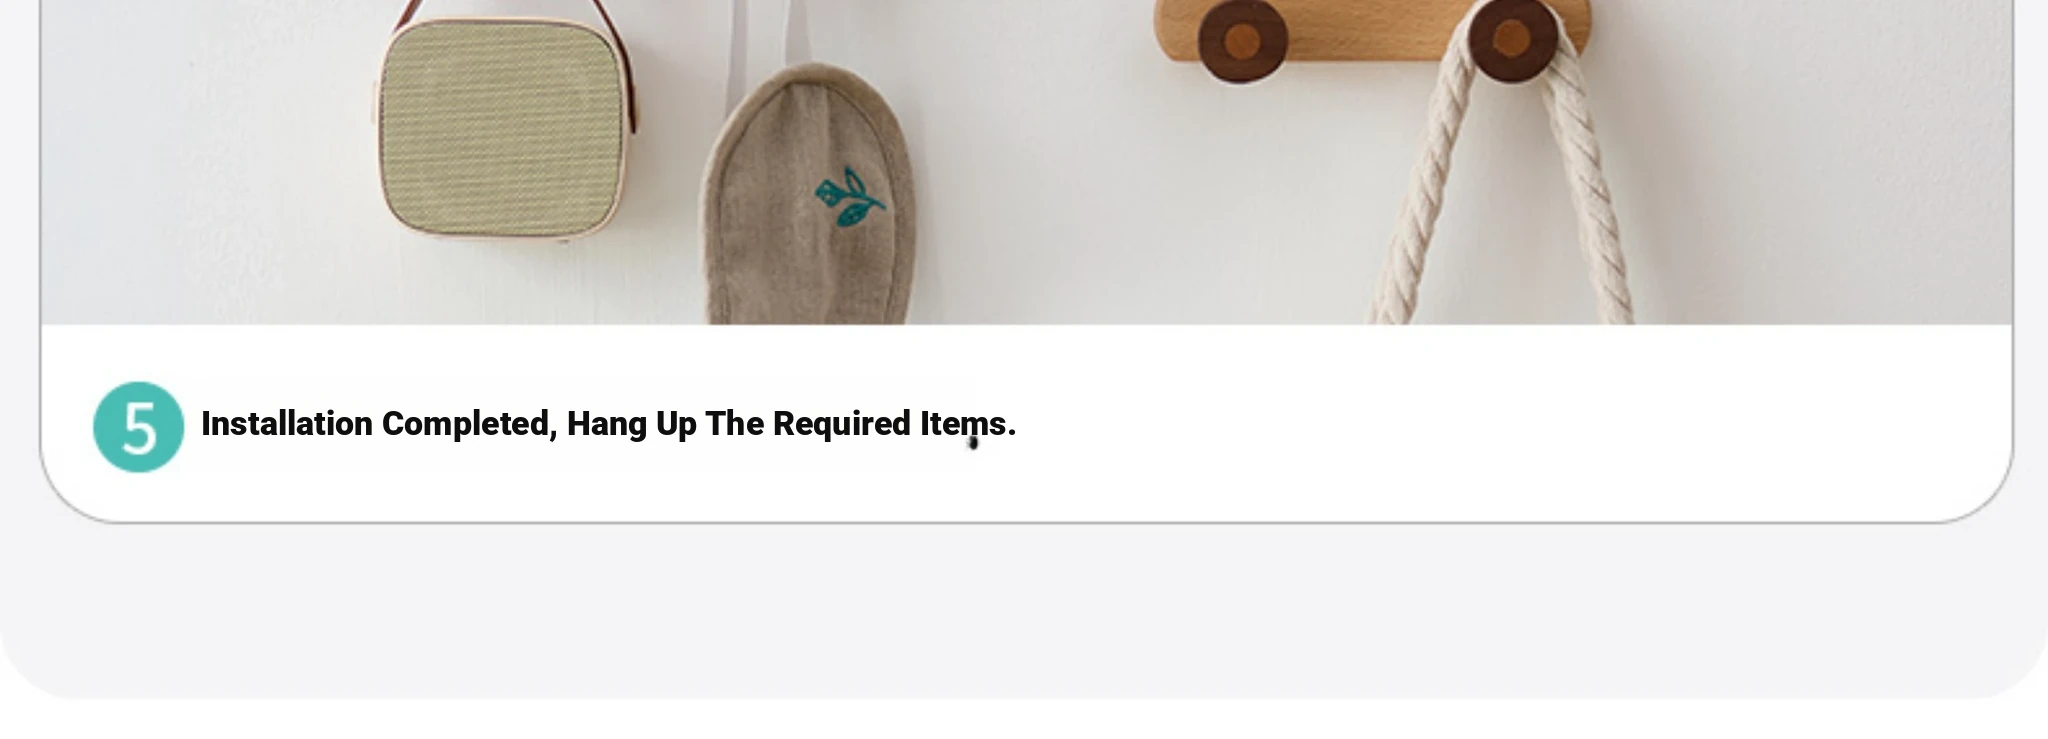Click the teal leaf embroidery on the slipper
This screenshot has width=2048, height=739.
(x=850, y=198)
